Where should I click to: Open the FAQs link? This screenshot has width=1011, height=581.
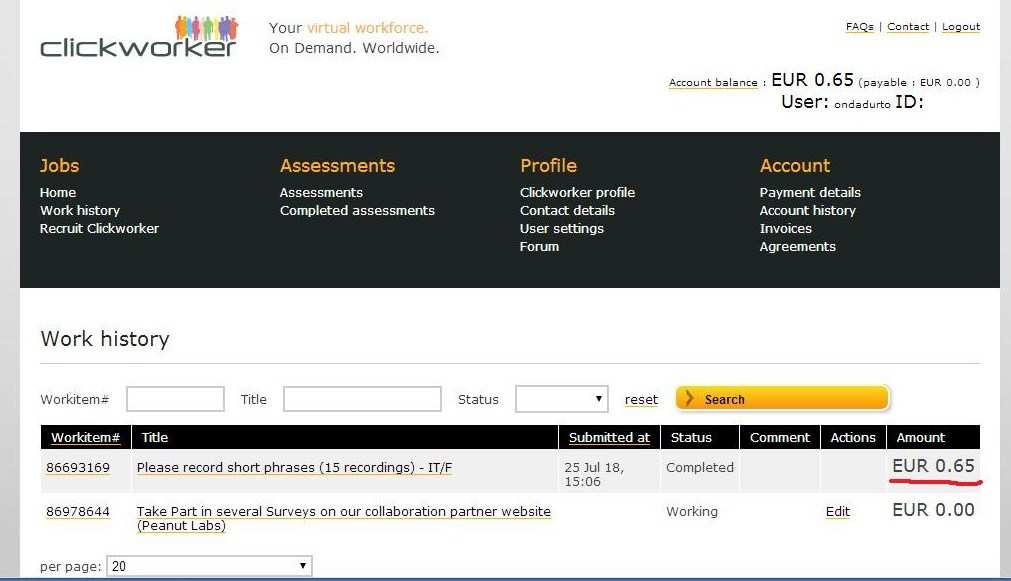pyautogui.click(x=859, y=26)
